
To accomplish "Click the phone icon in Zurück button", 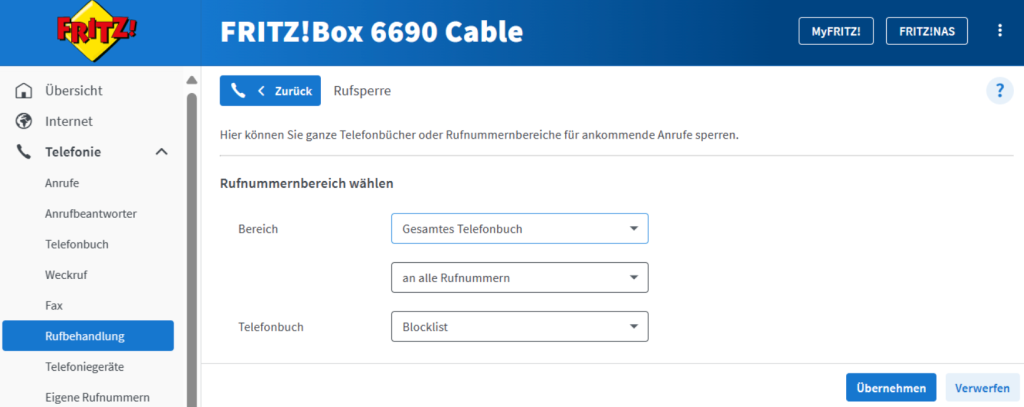I will tap(238, 91).
